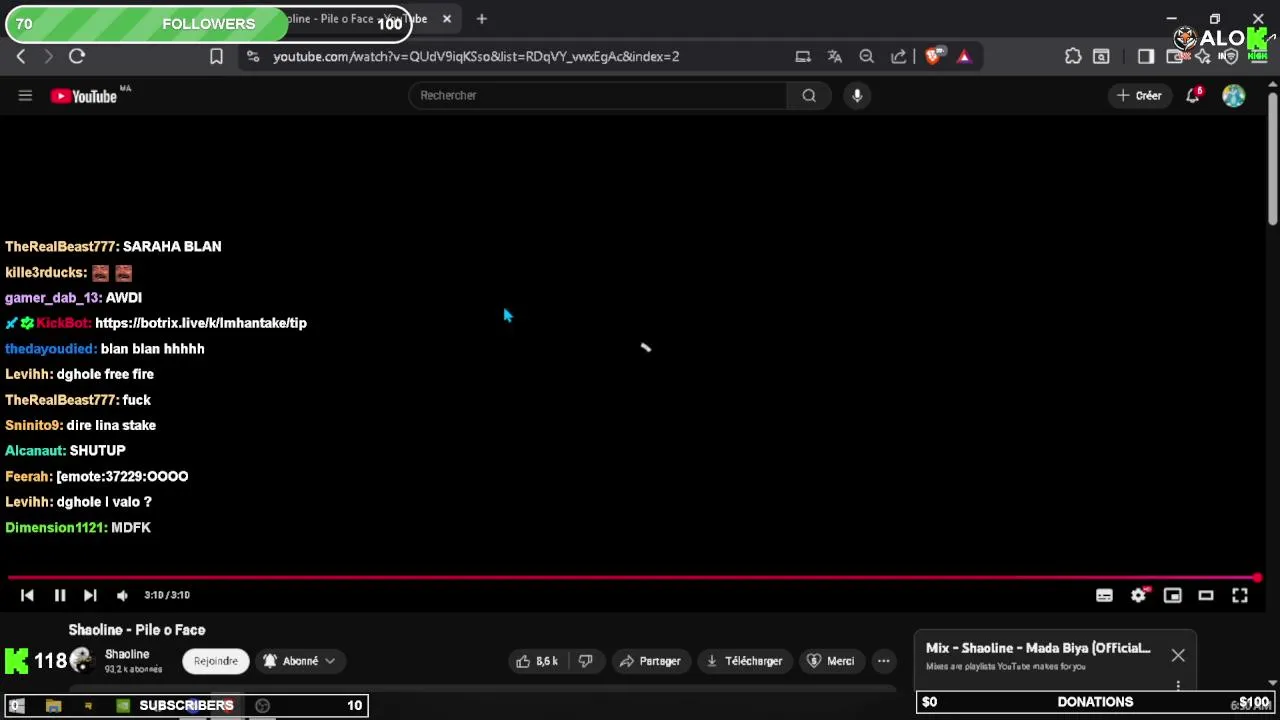The image size is (1280, 720).
Task: Open the Shaoline channel avatar
Action: (x=83, y=660)
